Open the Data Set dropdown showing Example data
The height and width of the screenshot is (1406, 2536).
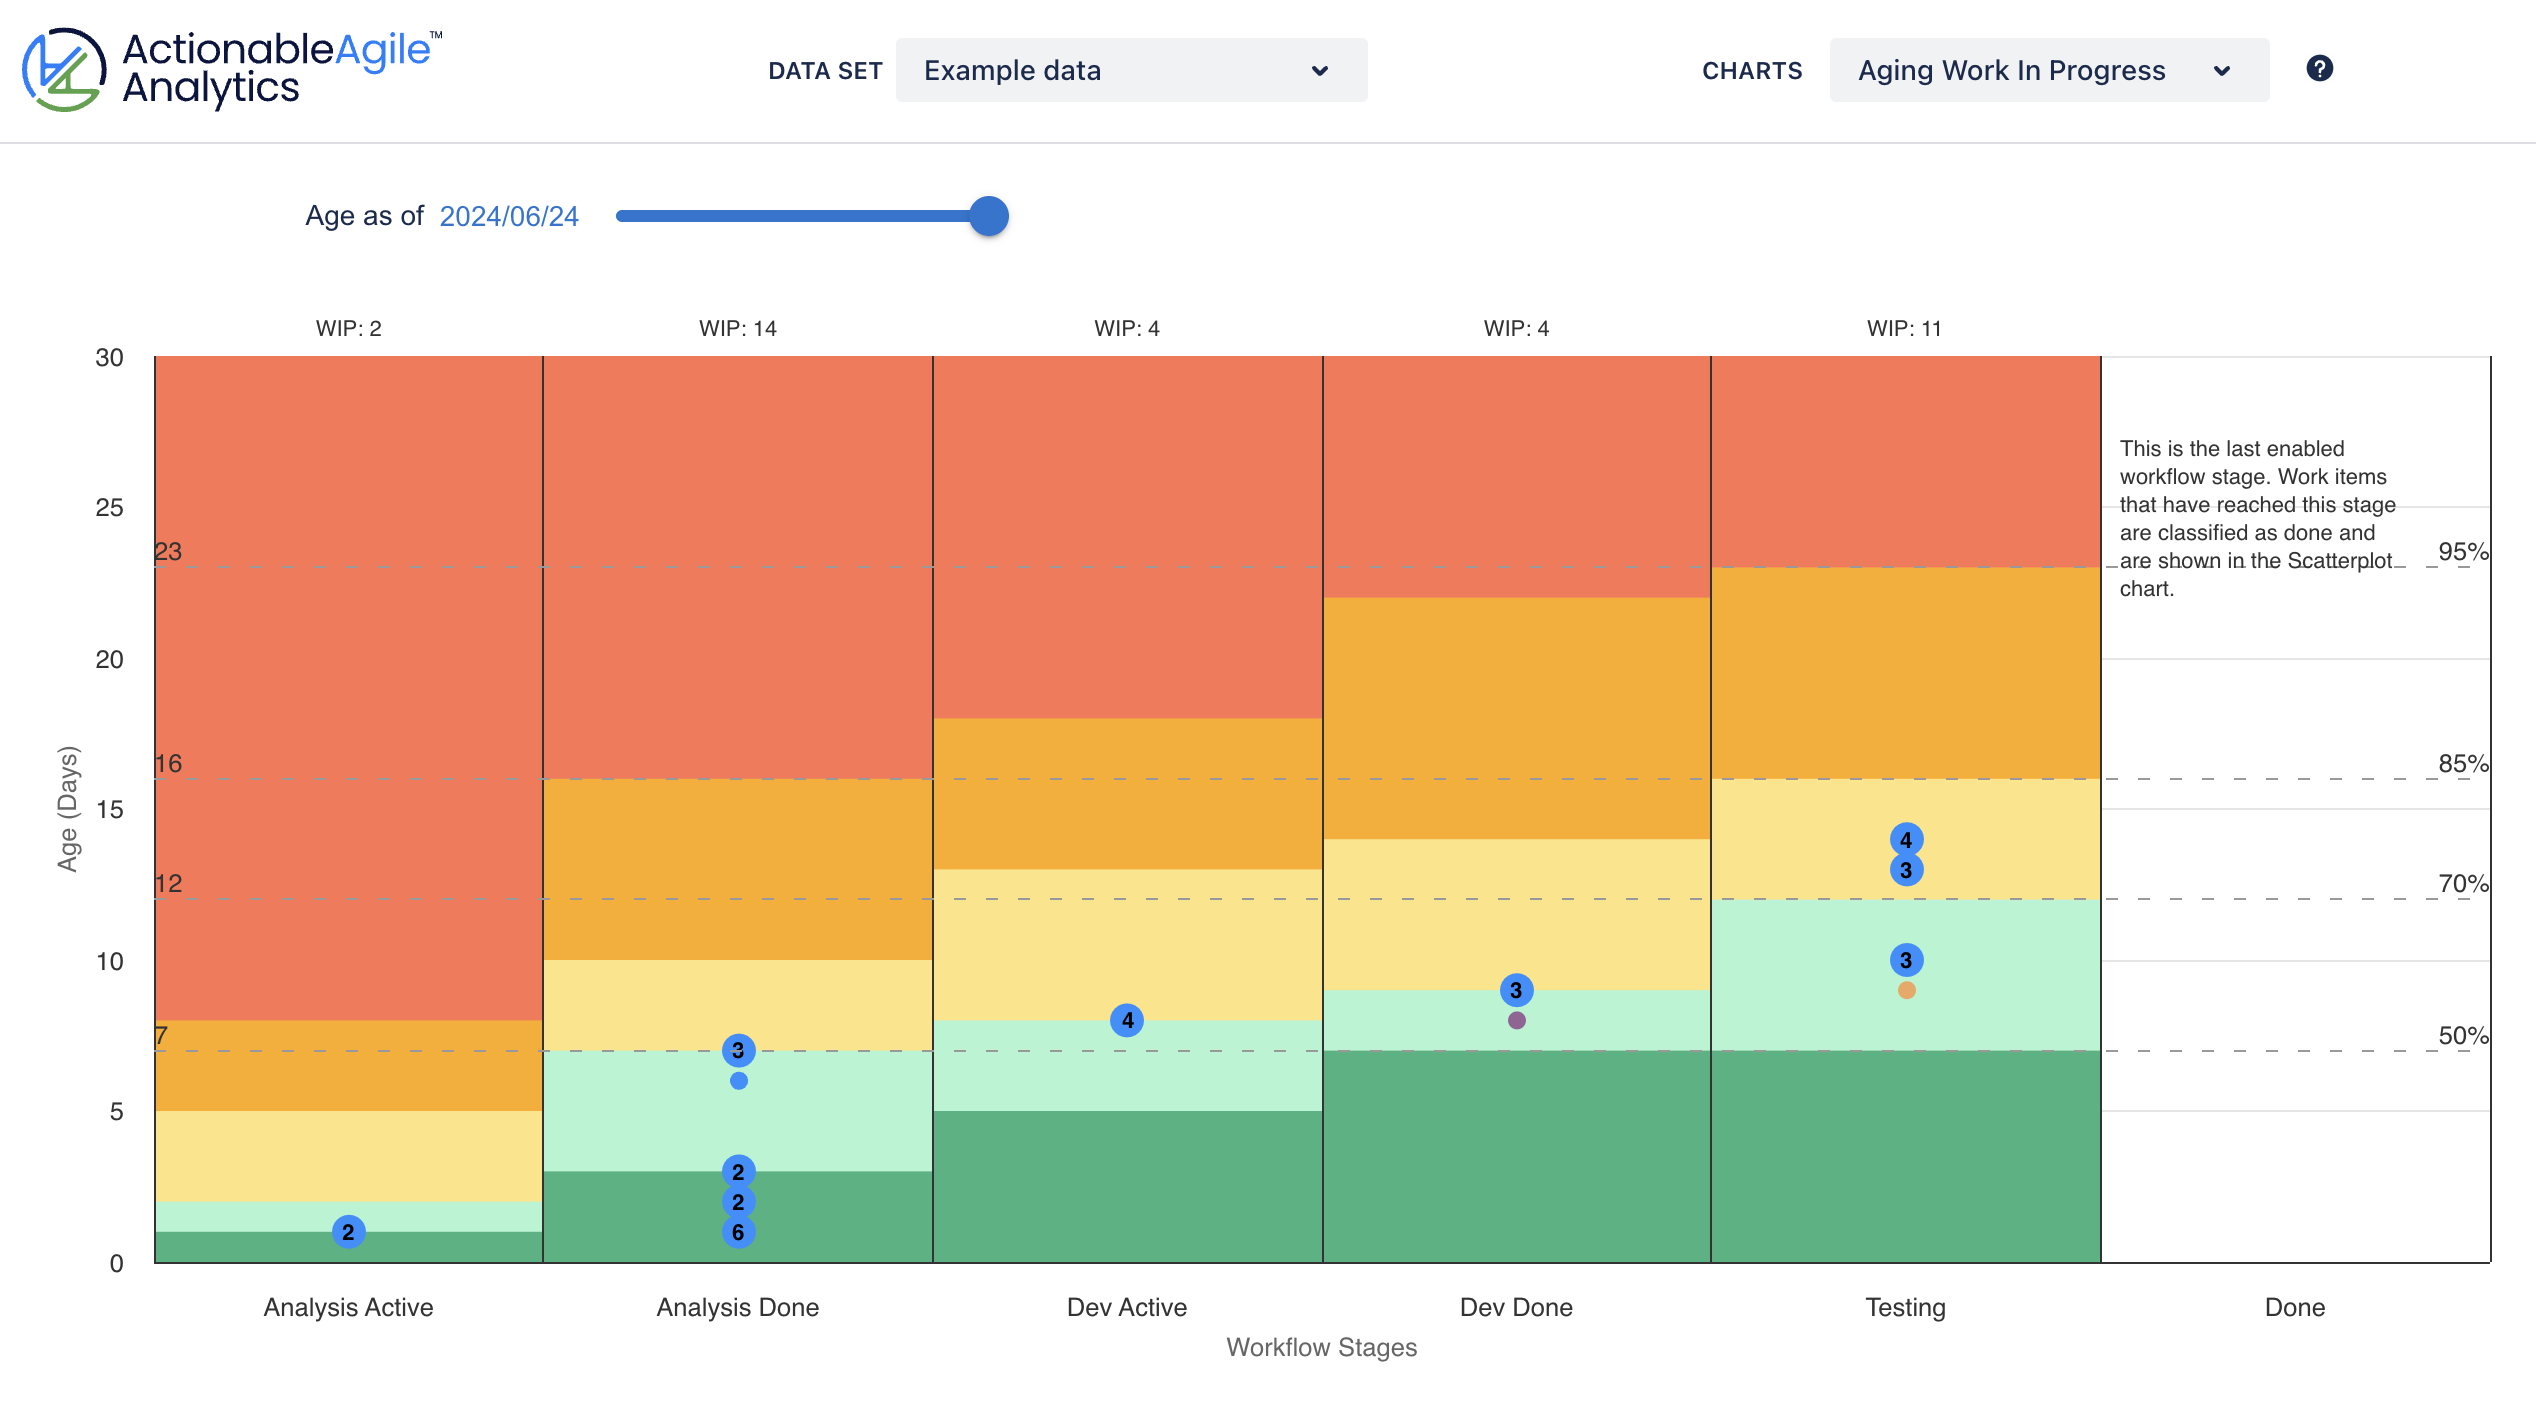1131,70
